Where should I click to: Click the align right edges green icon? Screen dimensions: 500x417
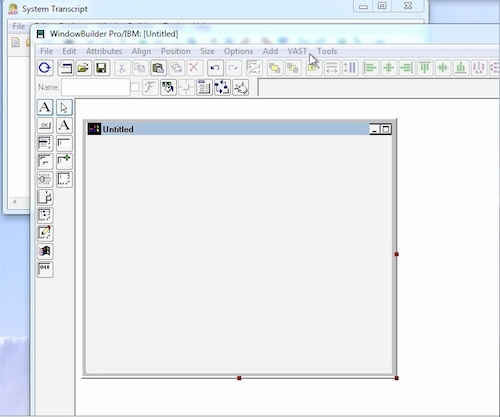(406, 68)
